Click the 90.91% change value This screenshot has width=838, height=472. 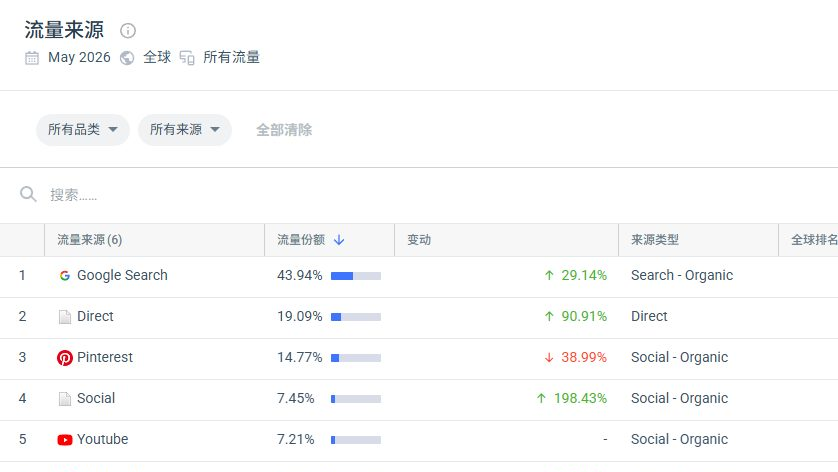pos(584,316)
